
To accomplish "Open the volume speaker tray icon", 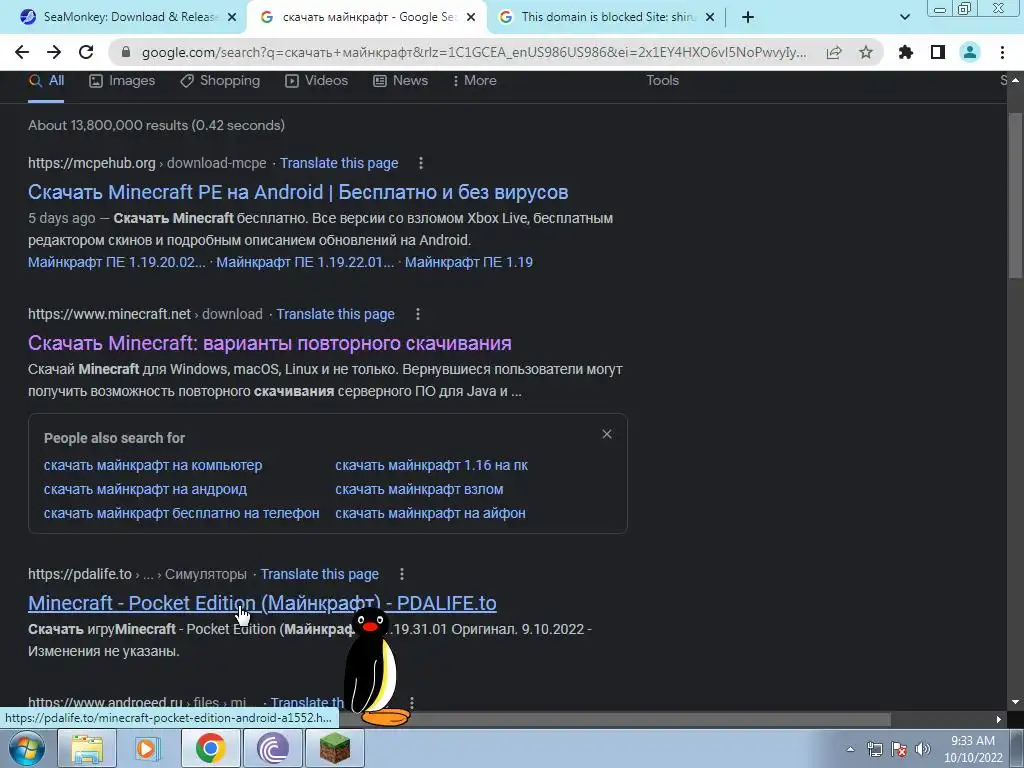I will tap(923, 749).
